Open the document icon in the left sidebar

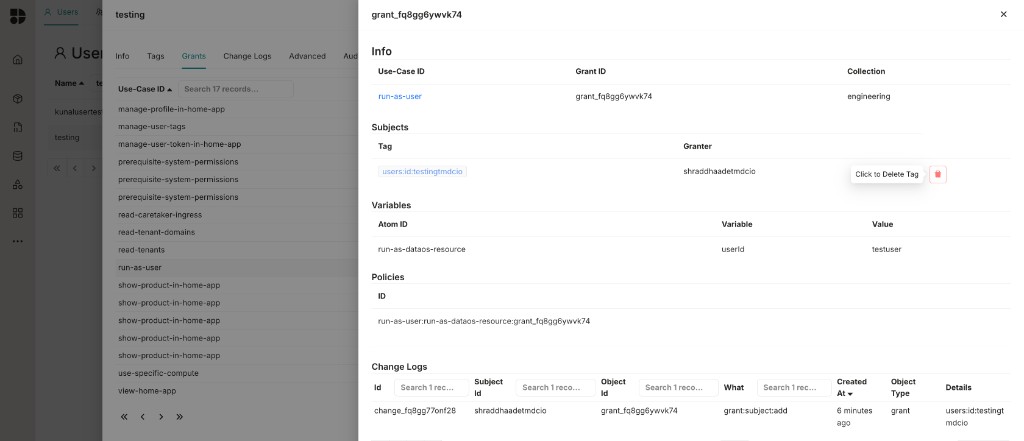tap(18, 127)
